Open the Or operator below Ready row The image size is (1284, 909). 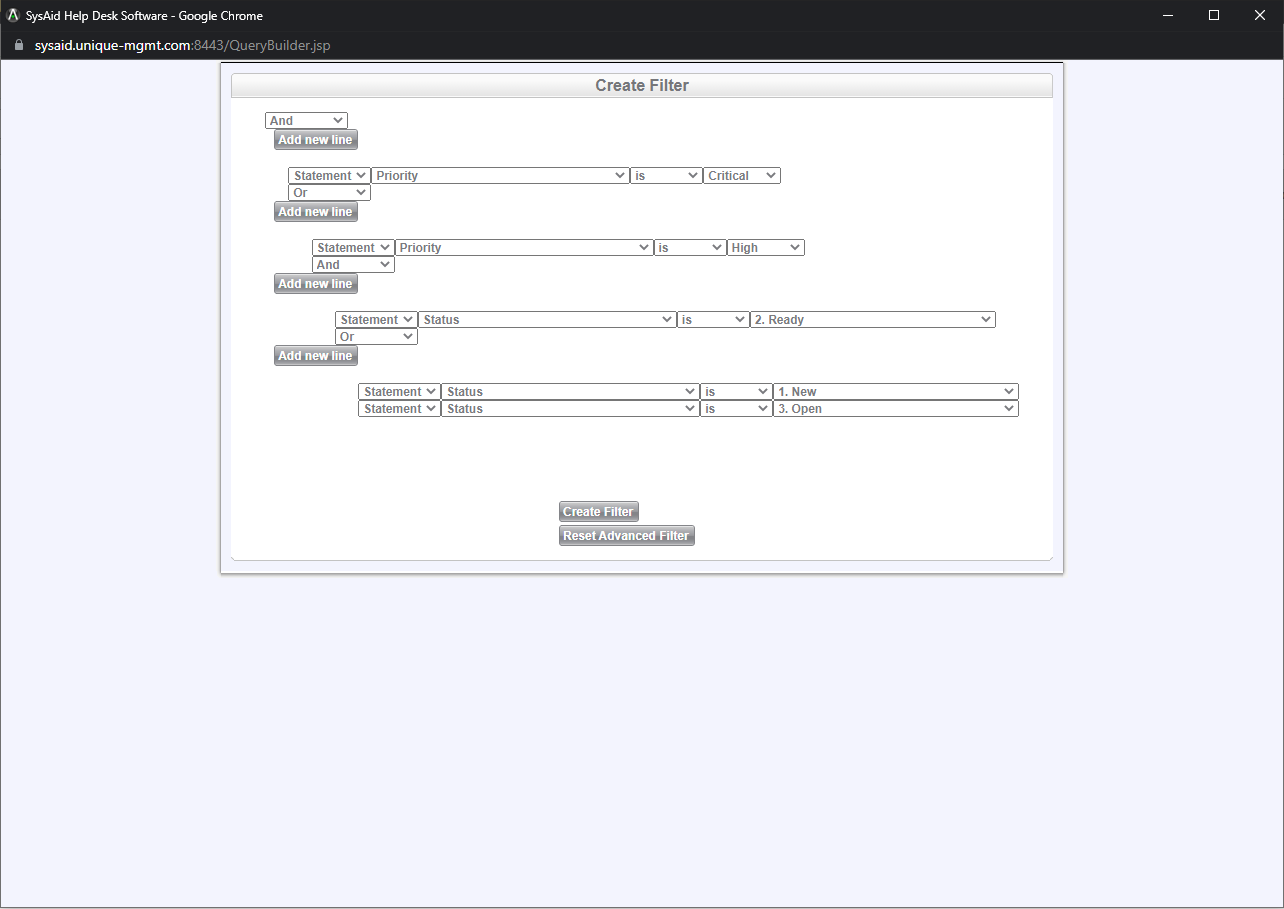pyautogui.click(x=376, y=337)
